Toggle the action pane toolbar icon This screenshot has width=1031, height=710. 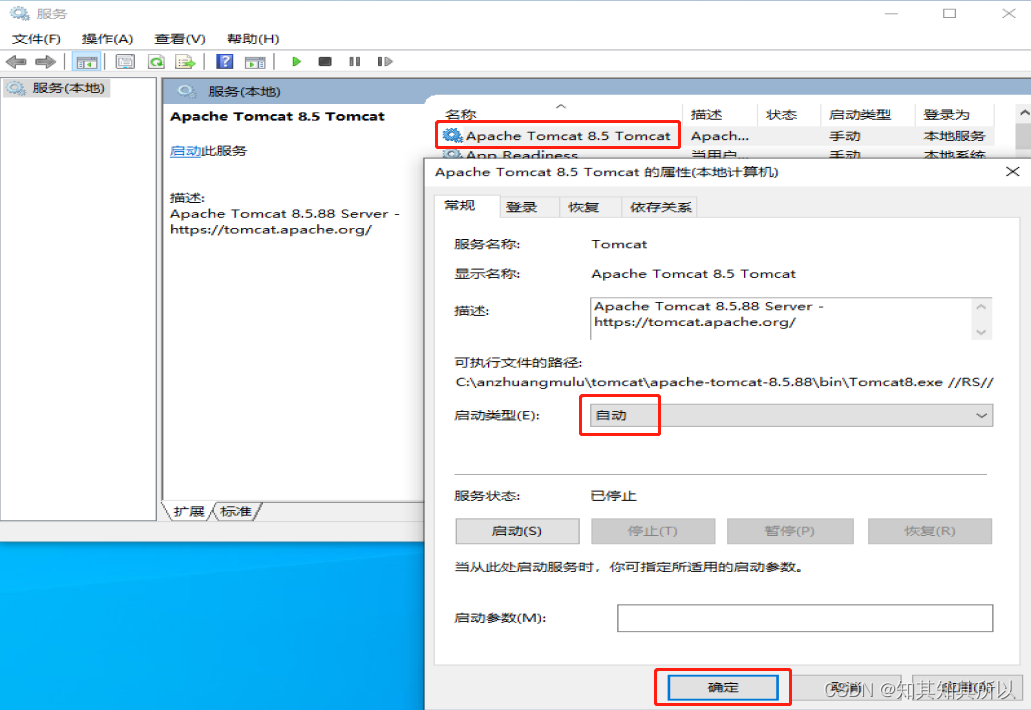255,62
